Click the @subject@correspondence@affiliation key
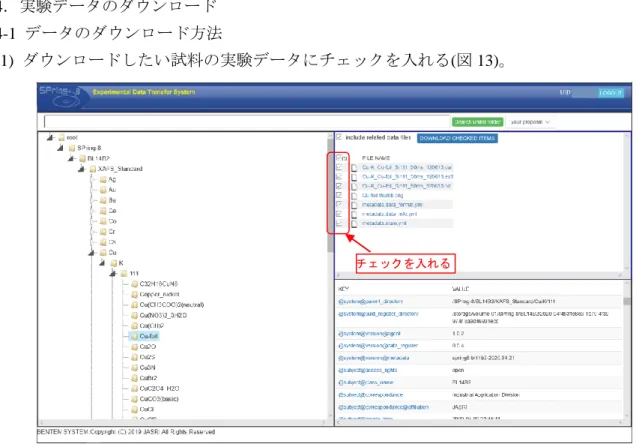This screenshot has width=639, height=447. (x=383, y=407)
